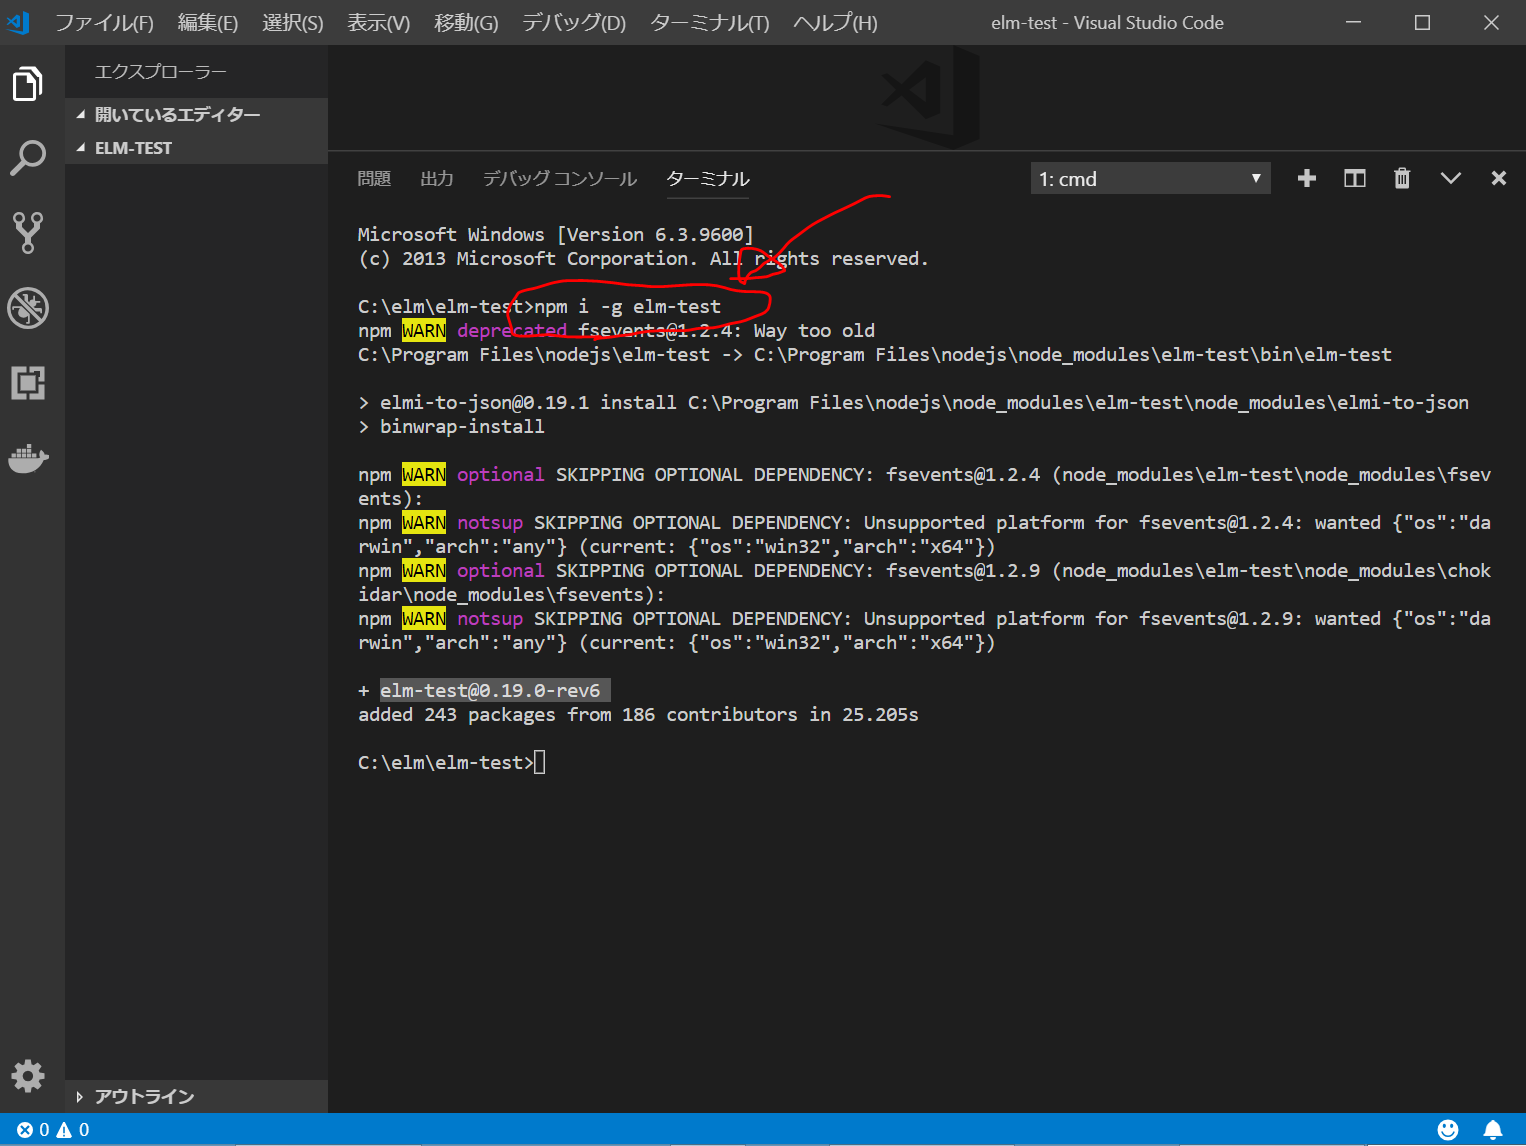
Task: Open the Search view icon
Action: [28, 158]
